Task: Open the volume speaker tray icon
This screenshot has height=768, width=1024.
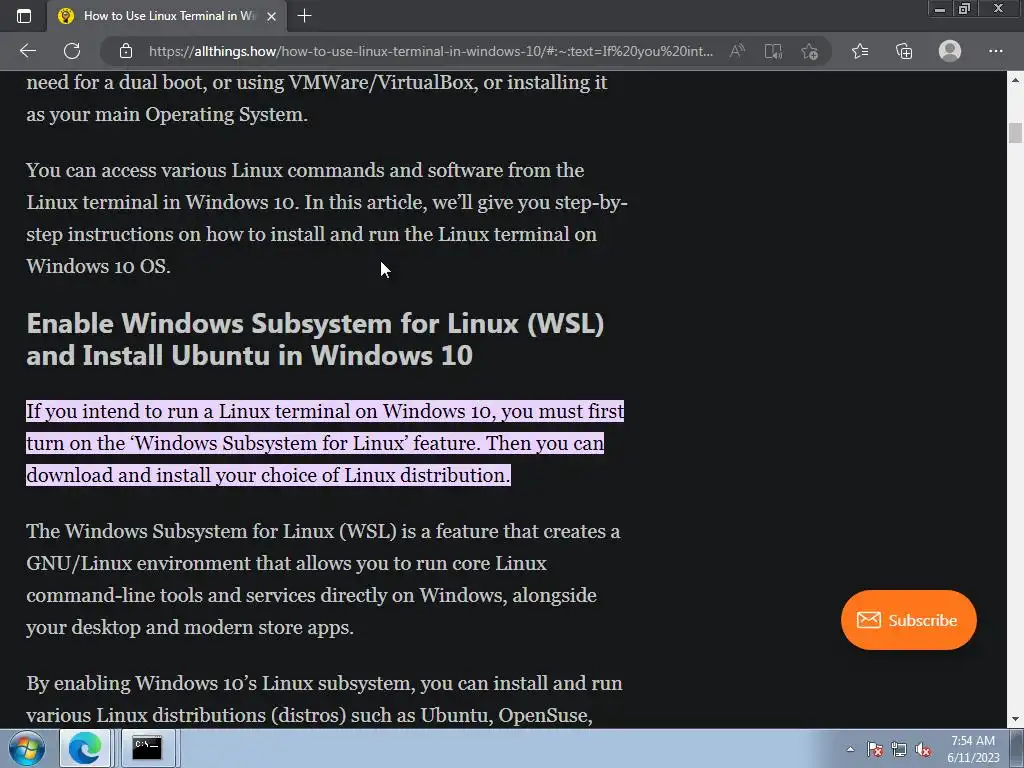Action: click(x=923, y=749)
